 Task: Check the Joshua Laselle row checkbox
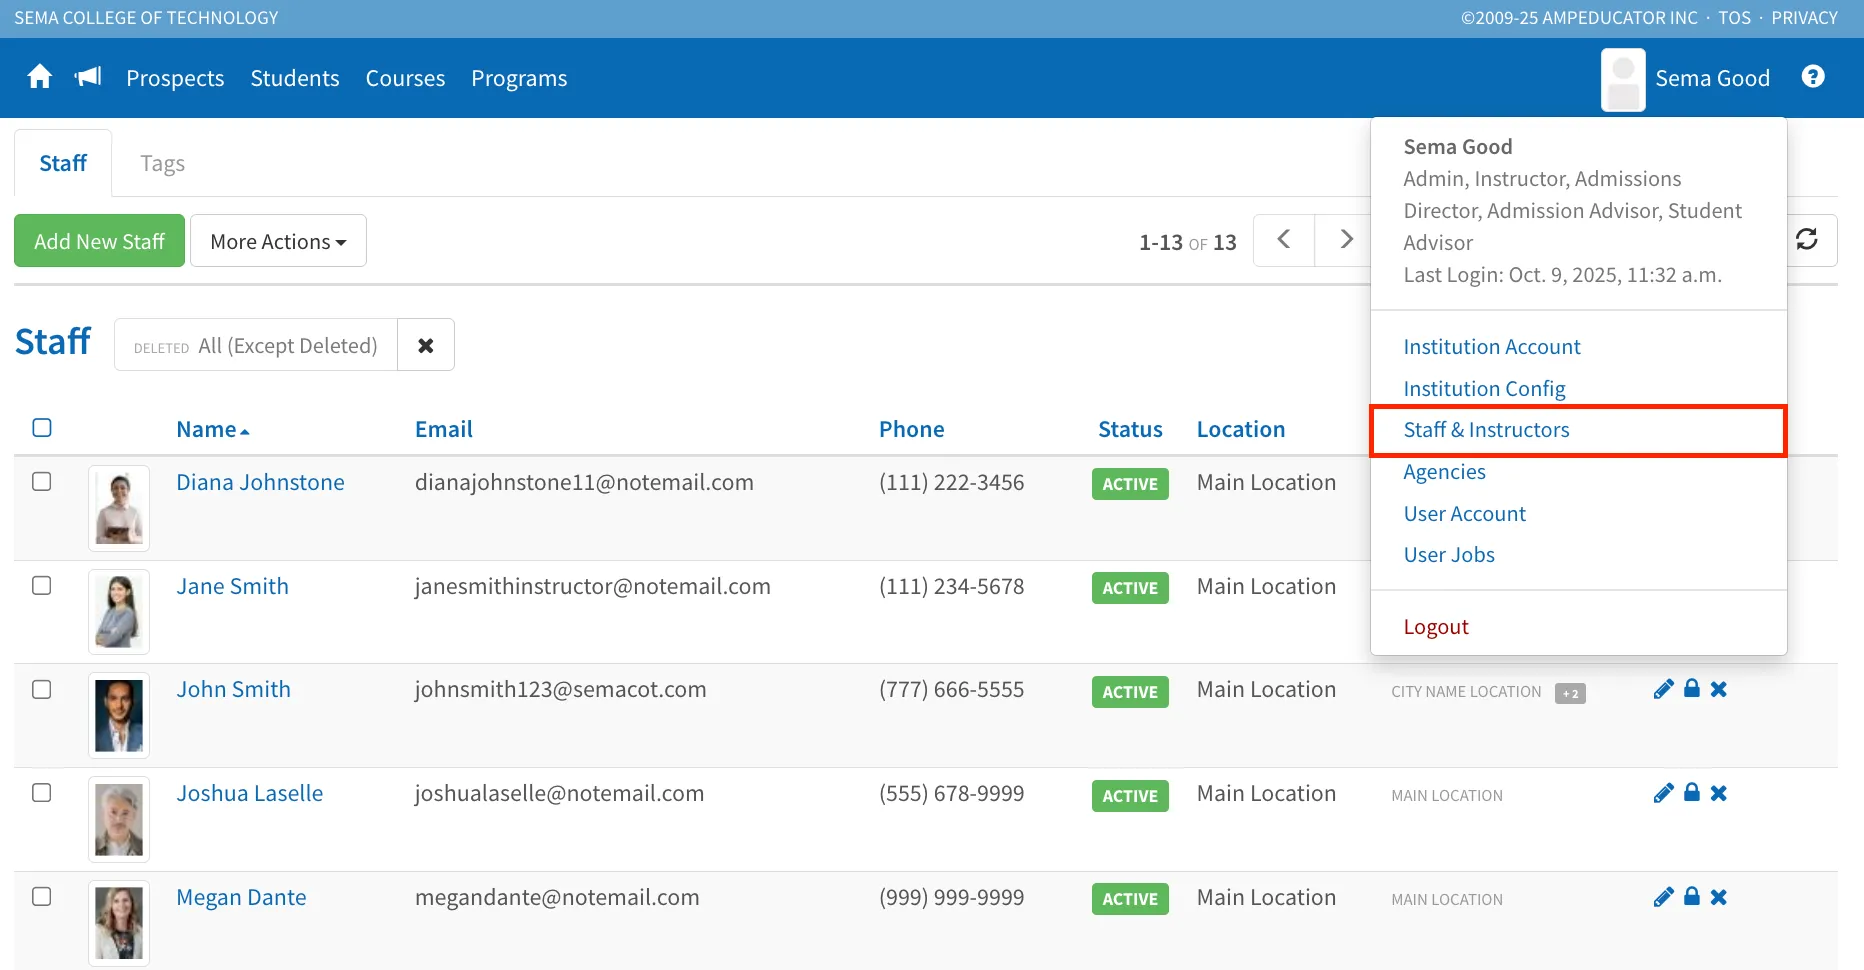pyautogui.click(x=42, y=793)
